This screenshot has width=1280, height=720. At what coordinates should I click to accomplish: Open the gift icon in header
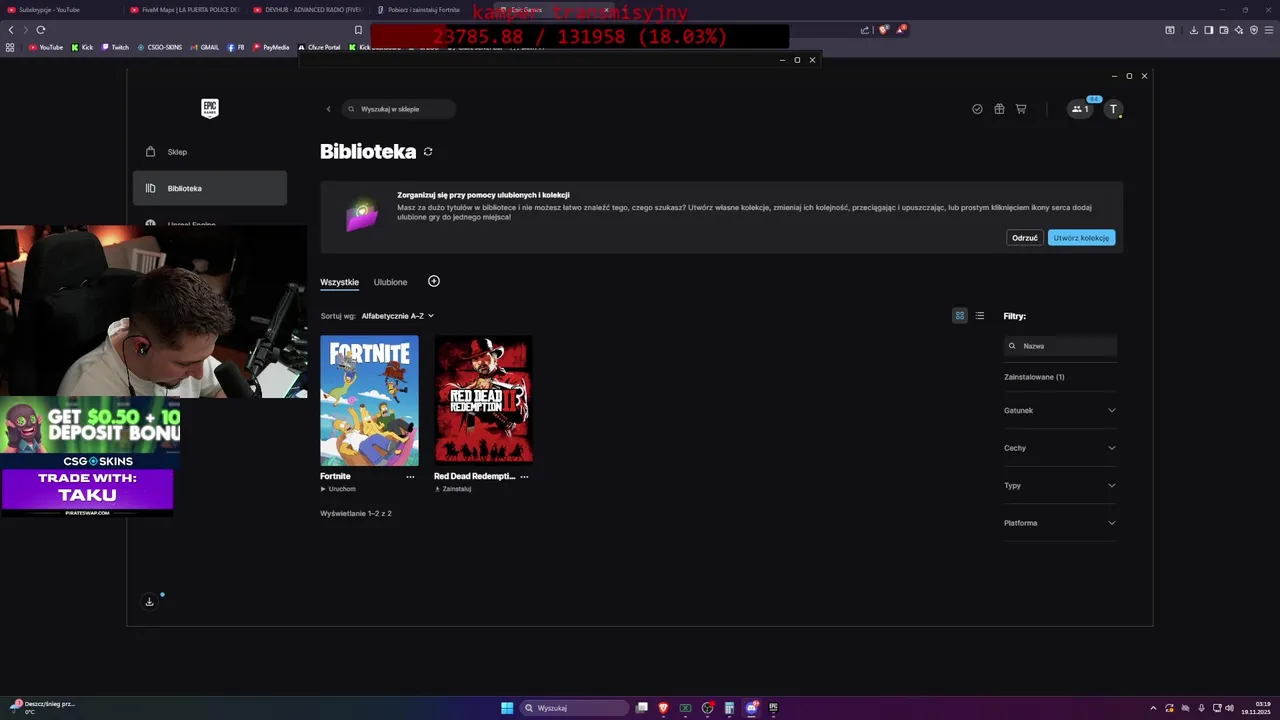point(999,109)
